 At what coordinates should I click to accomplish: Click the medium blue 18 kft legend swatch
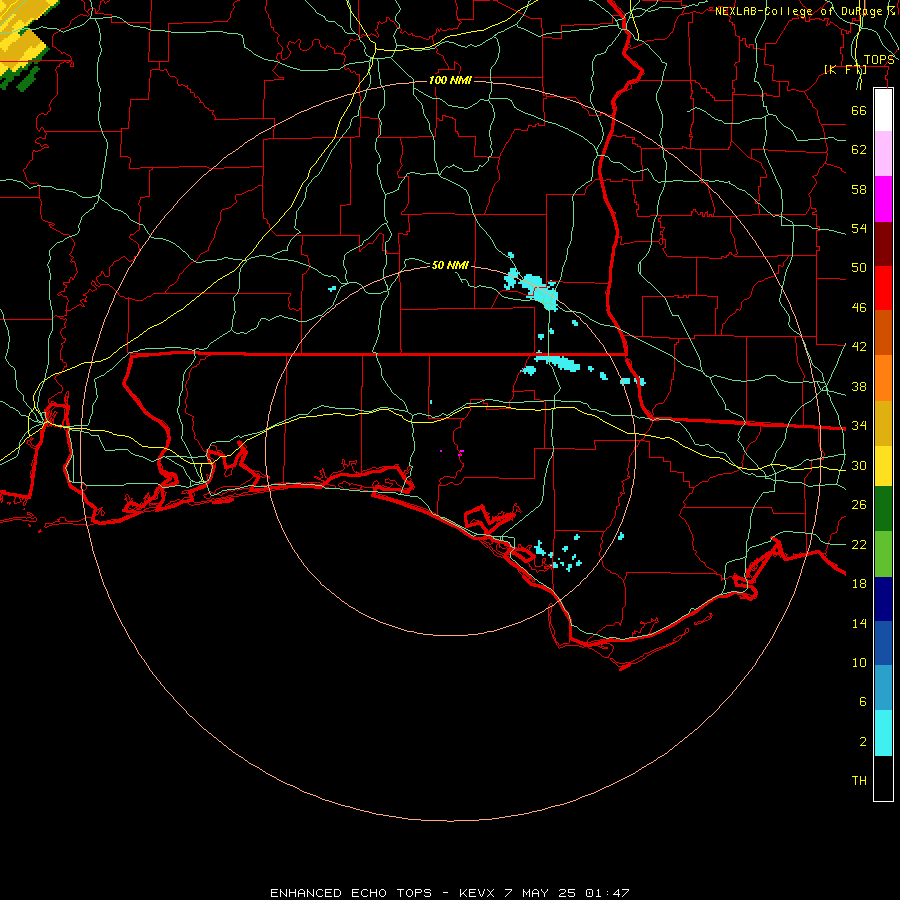pos(883,643)
